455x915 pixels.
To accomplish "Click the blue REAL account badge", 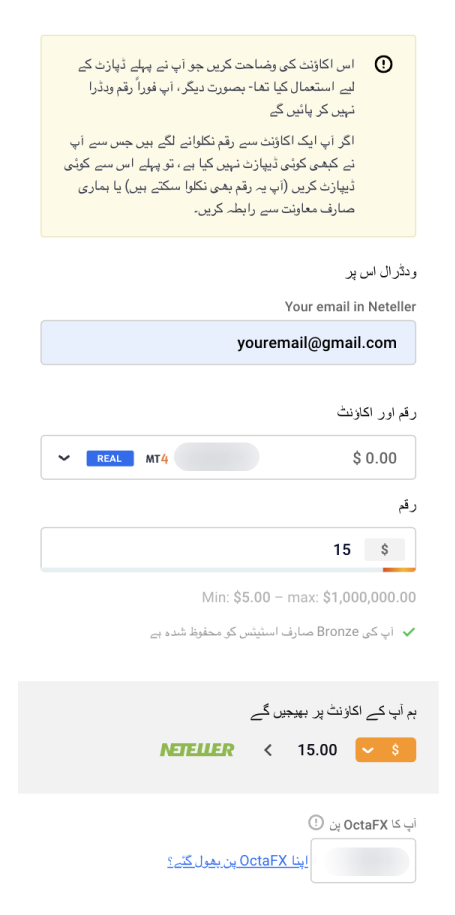I will click(110, 459).
